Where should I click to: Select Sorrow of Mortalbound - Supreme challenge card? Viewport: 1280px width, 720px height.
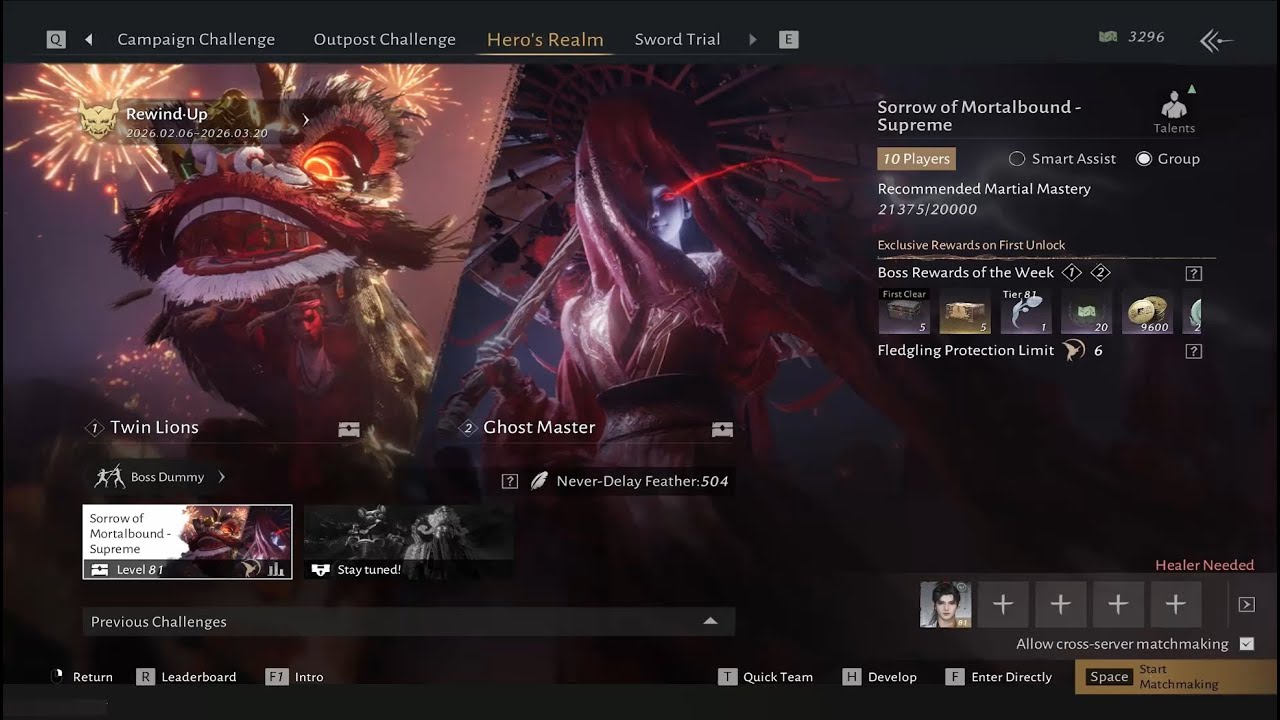click(188, 542)
